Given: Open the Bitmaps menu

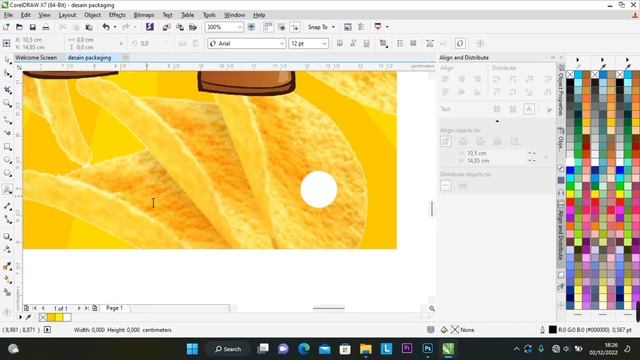Looking at the screenshot, I should pyautogui.click(x=144, y=15).
